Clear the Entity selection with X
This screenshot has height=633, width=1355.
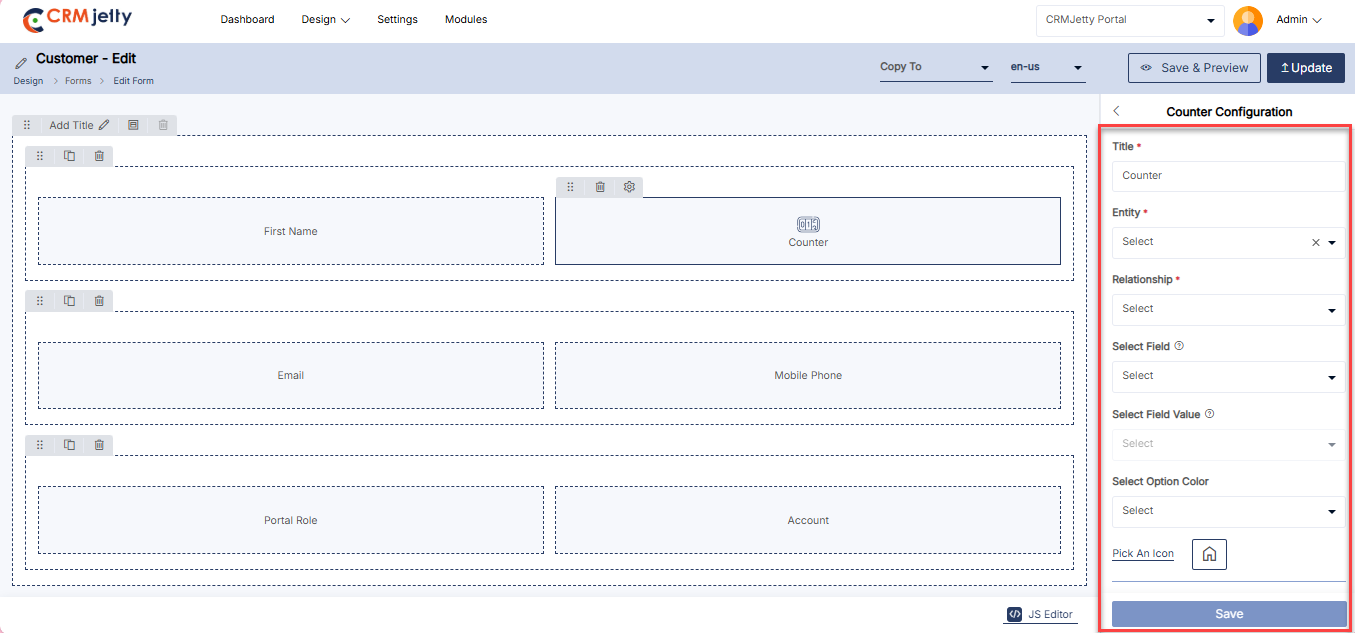pyautogui.click(x=1316, y=242)
